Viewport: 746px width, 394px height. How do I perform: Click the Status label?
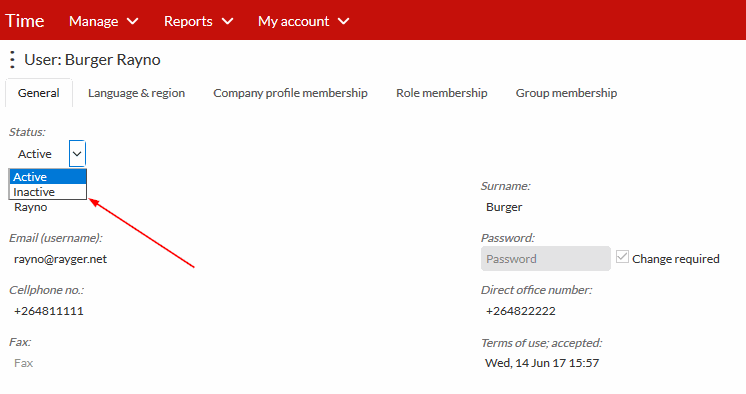pos(27,132)
